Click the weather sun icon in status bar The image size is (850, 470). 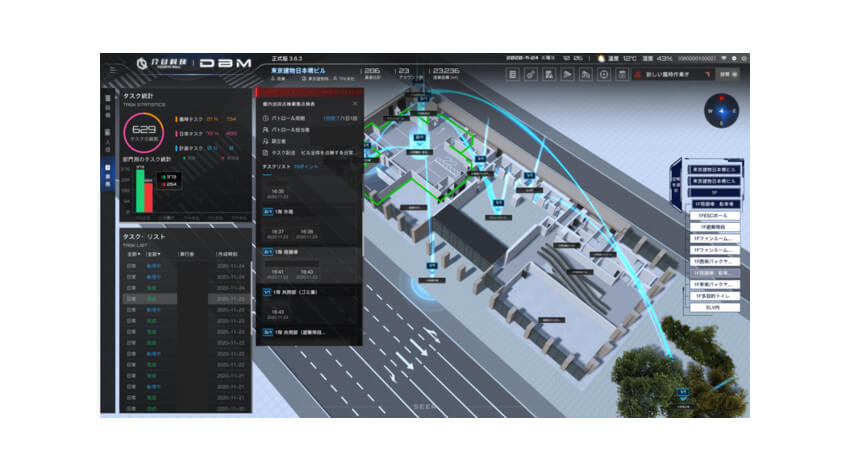point(601,59)
